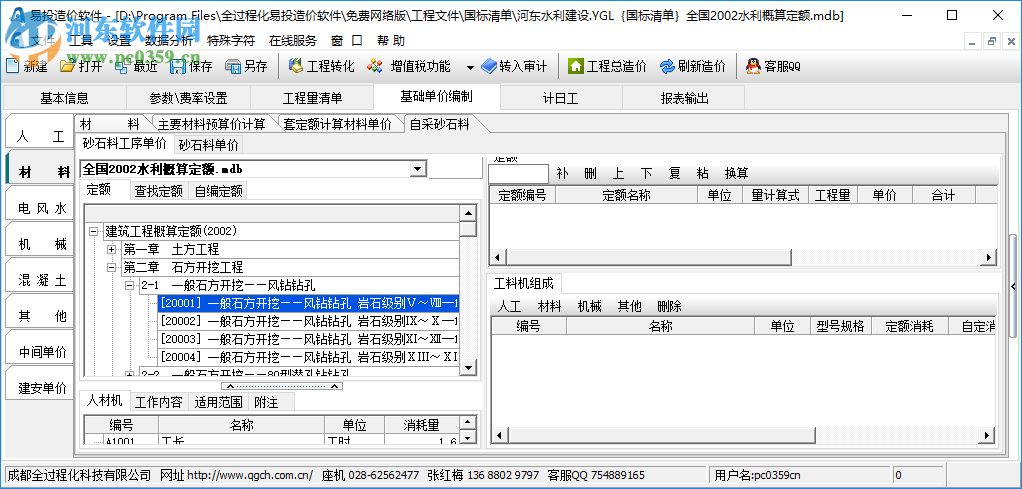The width and height of the screenshot is (1022, 489).
Task: Select the [20003] 岩石级别XI~XII tree row
Action: (308, 339)
